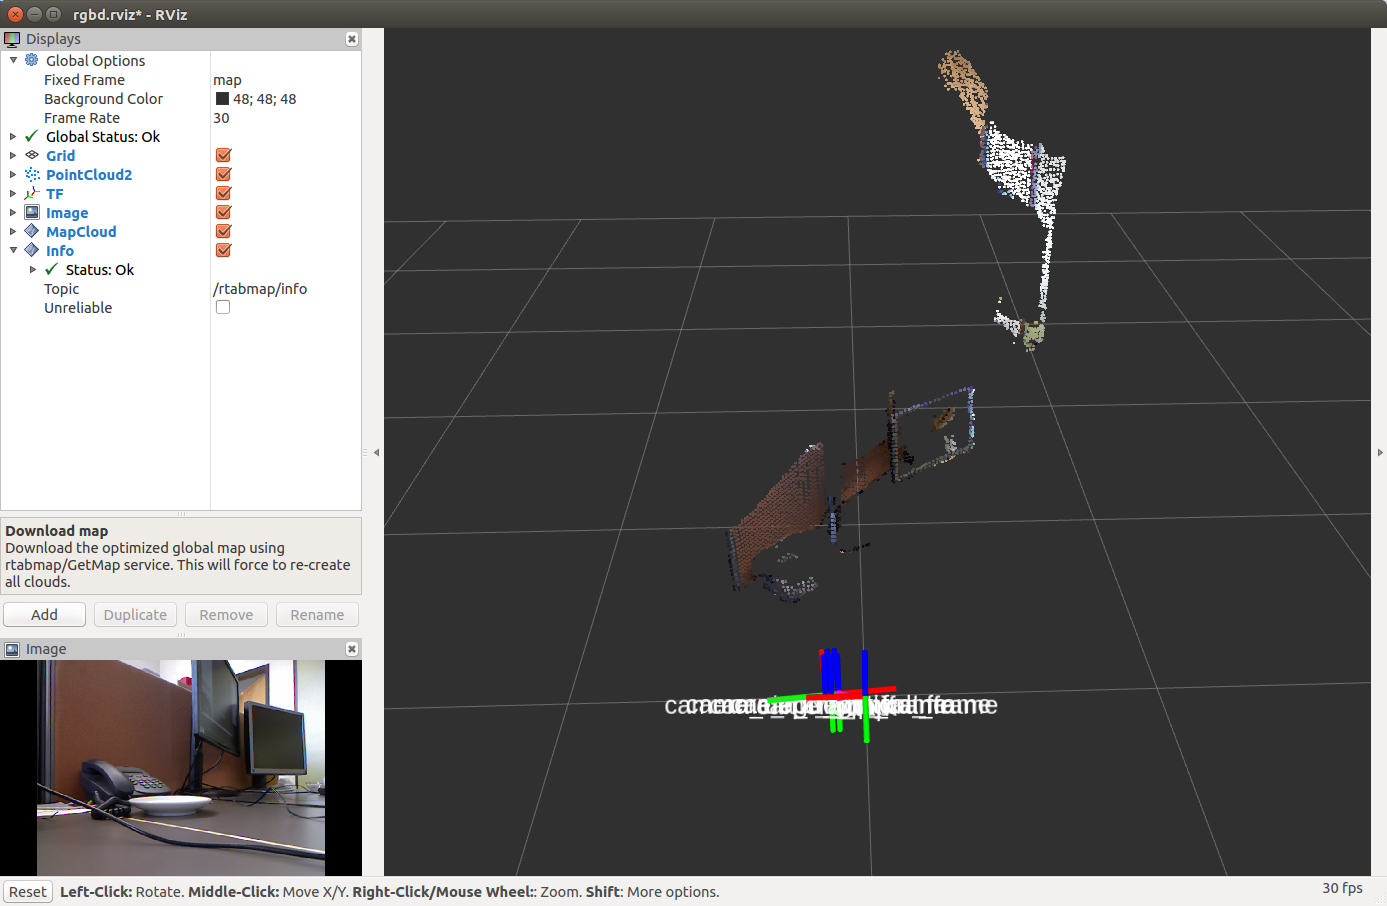
Task: Select the MapCloud diamond icon
Action: coord(32,231)
